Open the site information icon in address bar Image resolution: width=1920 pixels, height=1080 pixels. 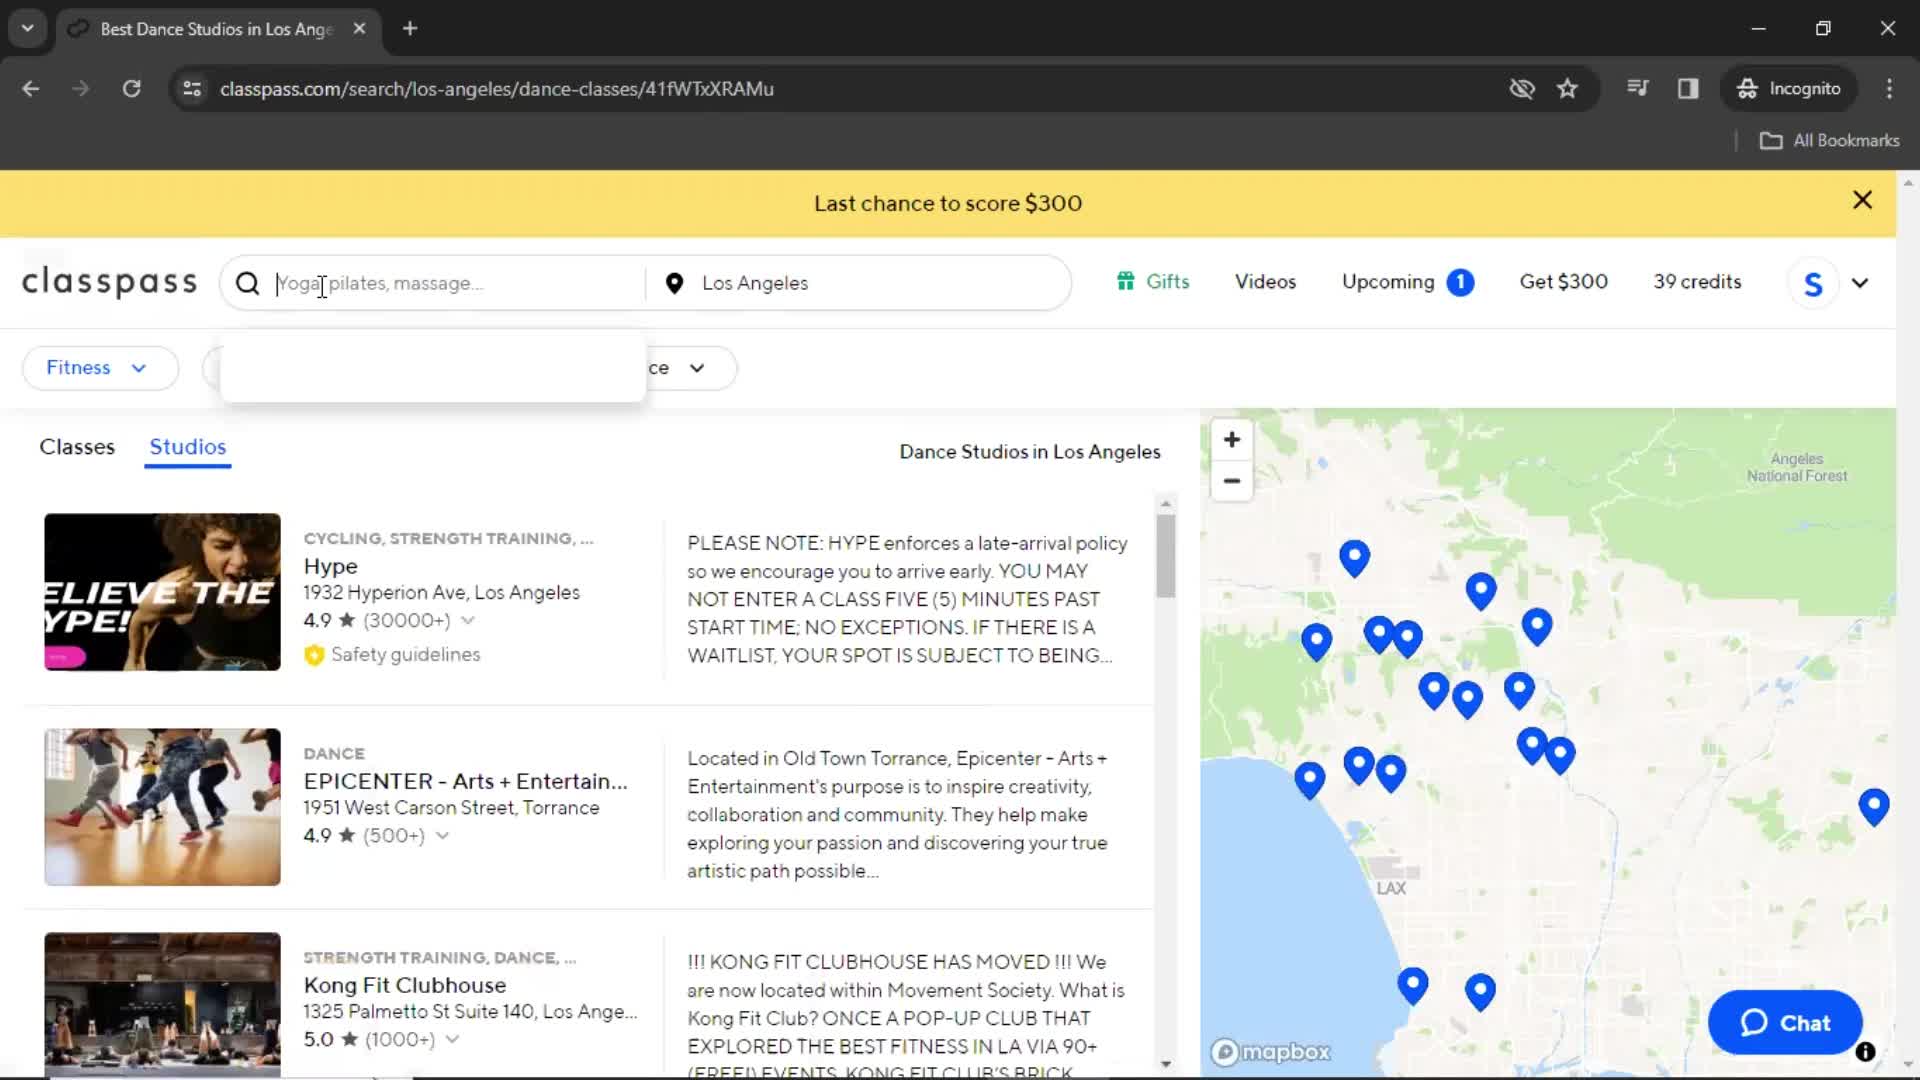[x=191, y=89]
